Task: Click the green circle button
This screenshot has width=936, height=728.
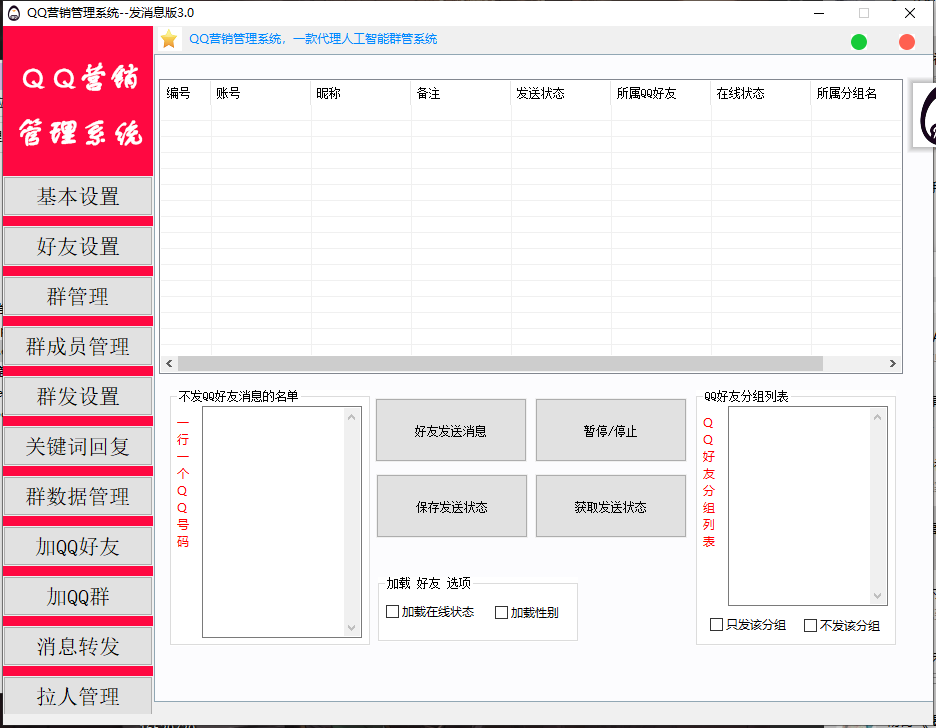Action: click(x=858, y=42)
